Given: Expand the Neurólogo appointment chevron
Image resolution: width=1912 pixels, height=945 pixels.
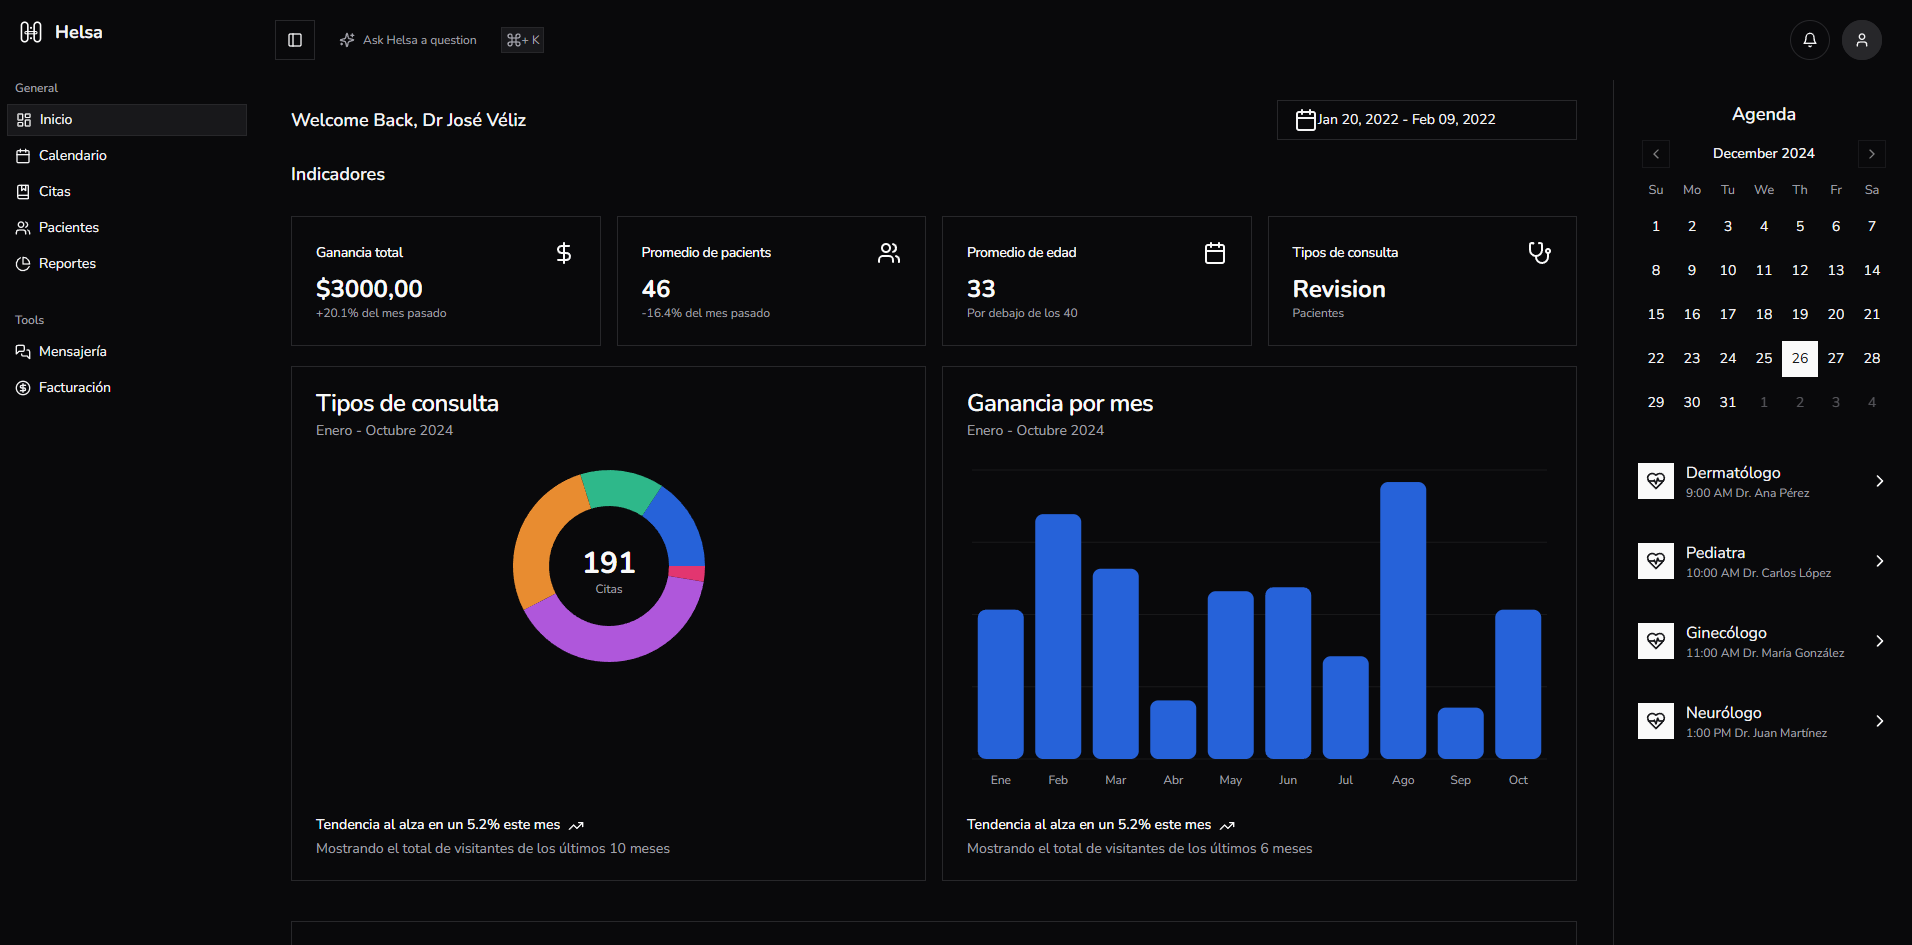Looking at the screenshot, I should click(x=1880, y=721).
